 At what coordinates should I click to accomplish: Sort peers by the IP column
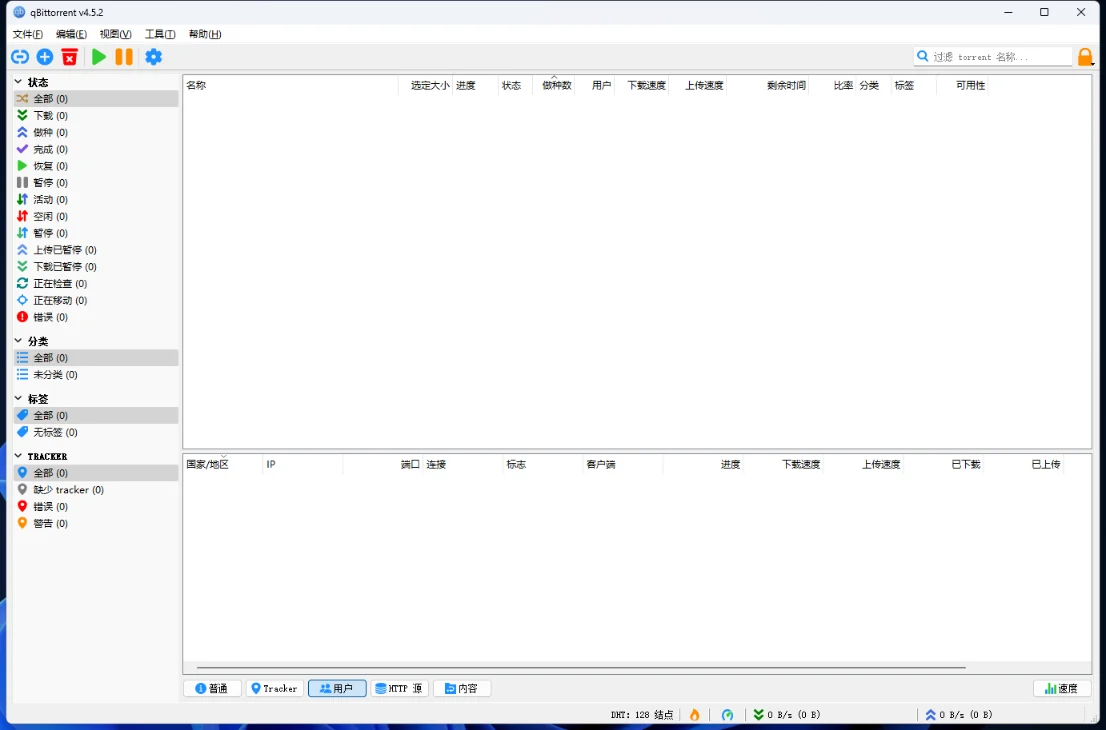303,464
